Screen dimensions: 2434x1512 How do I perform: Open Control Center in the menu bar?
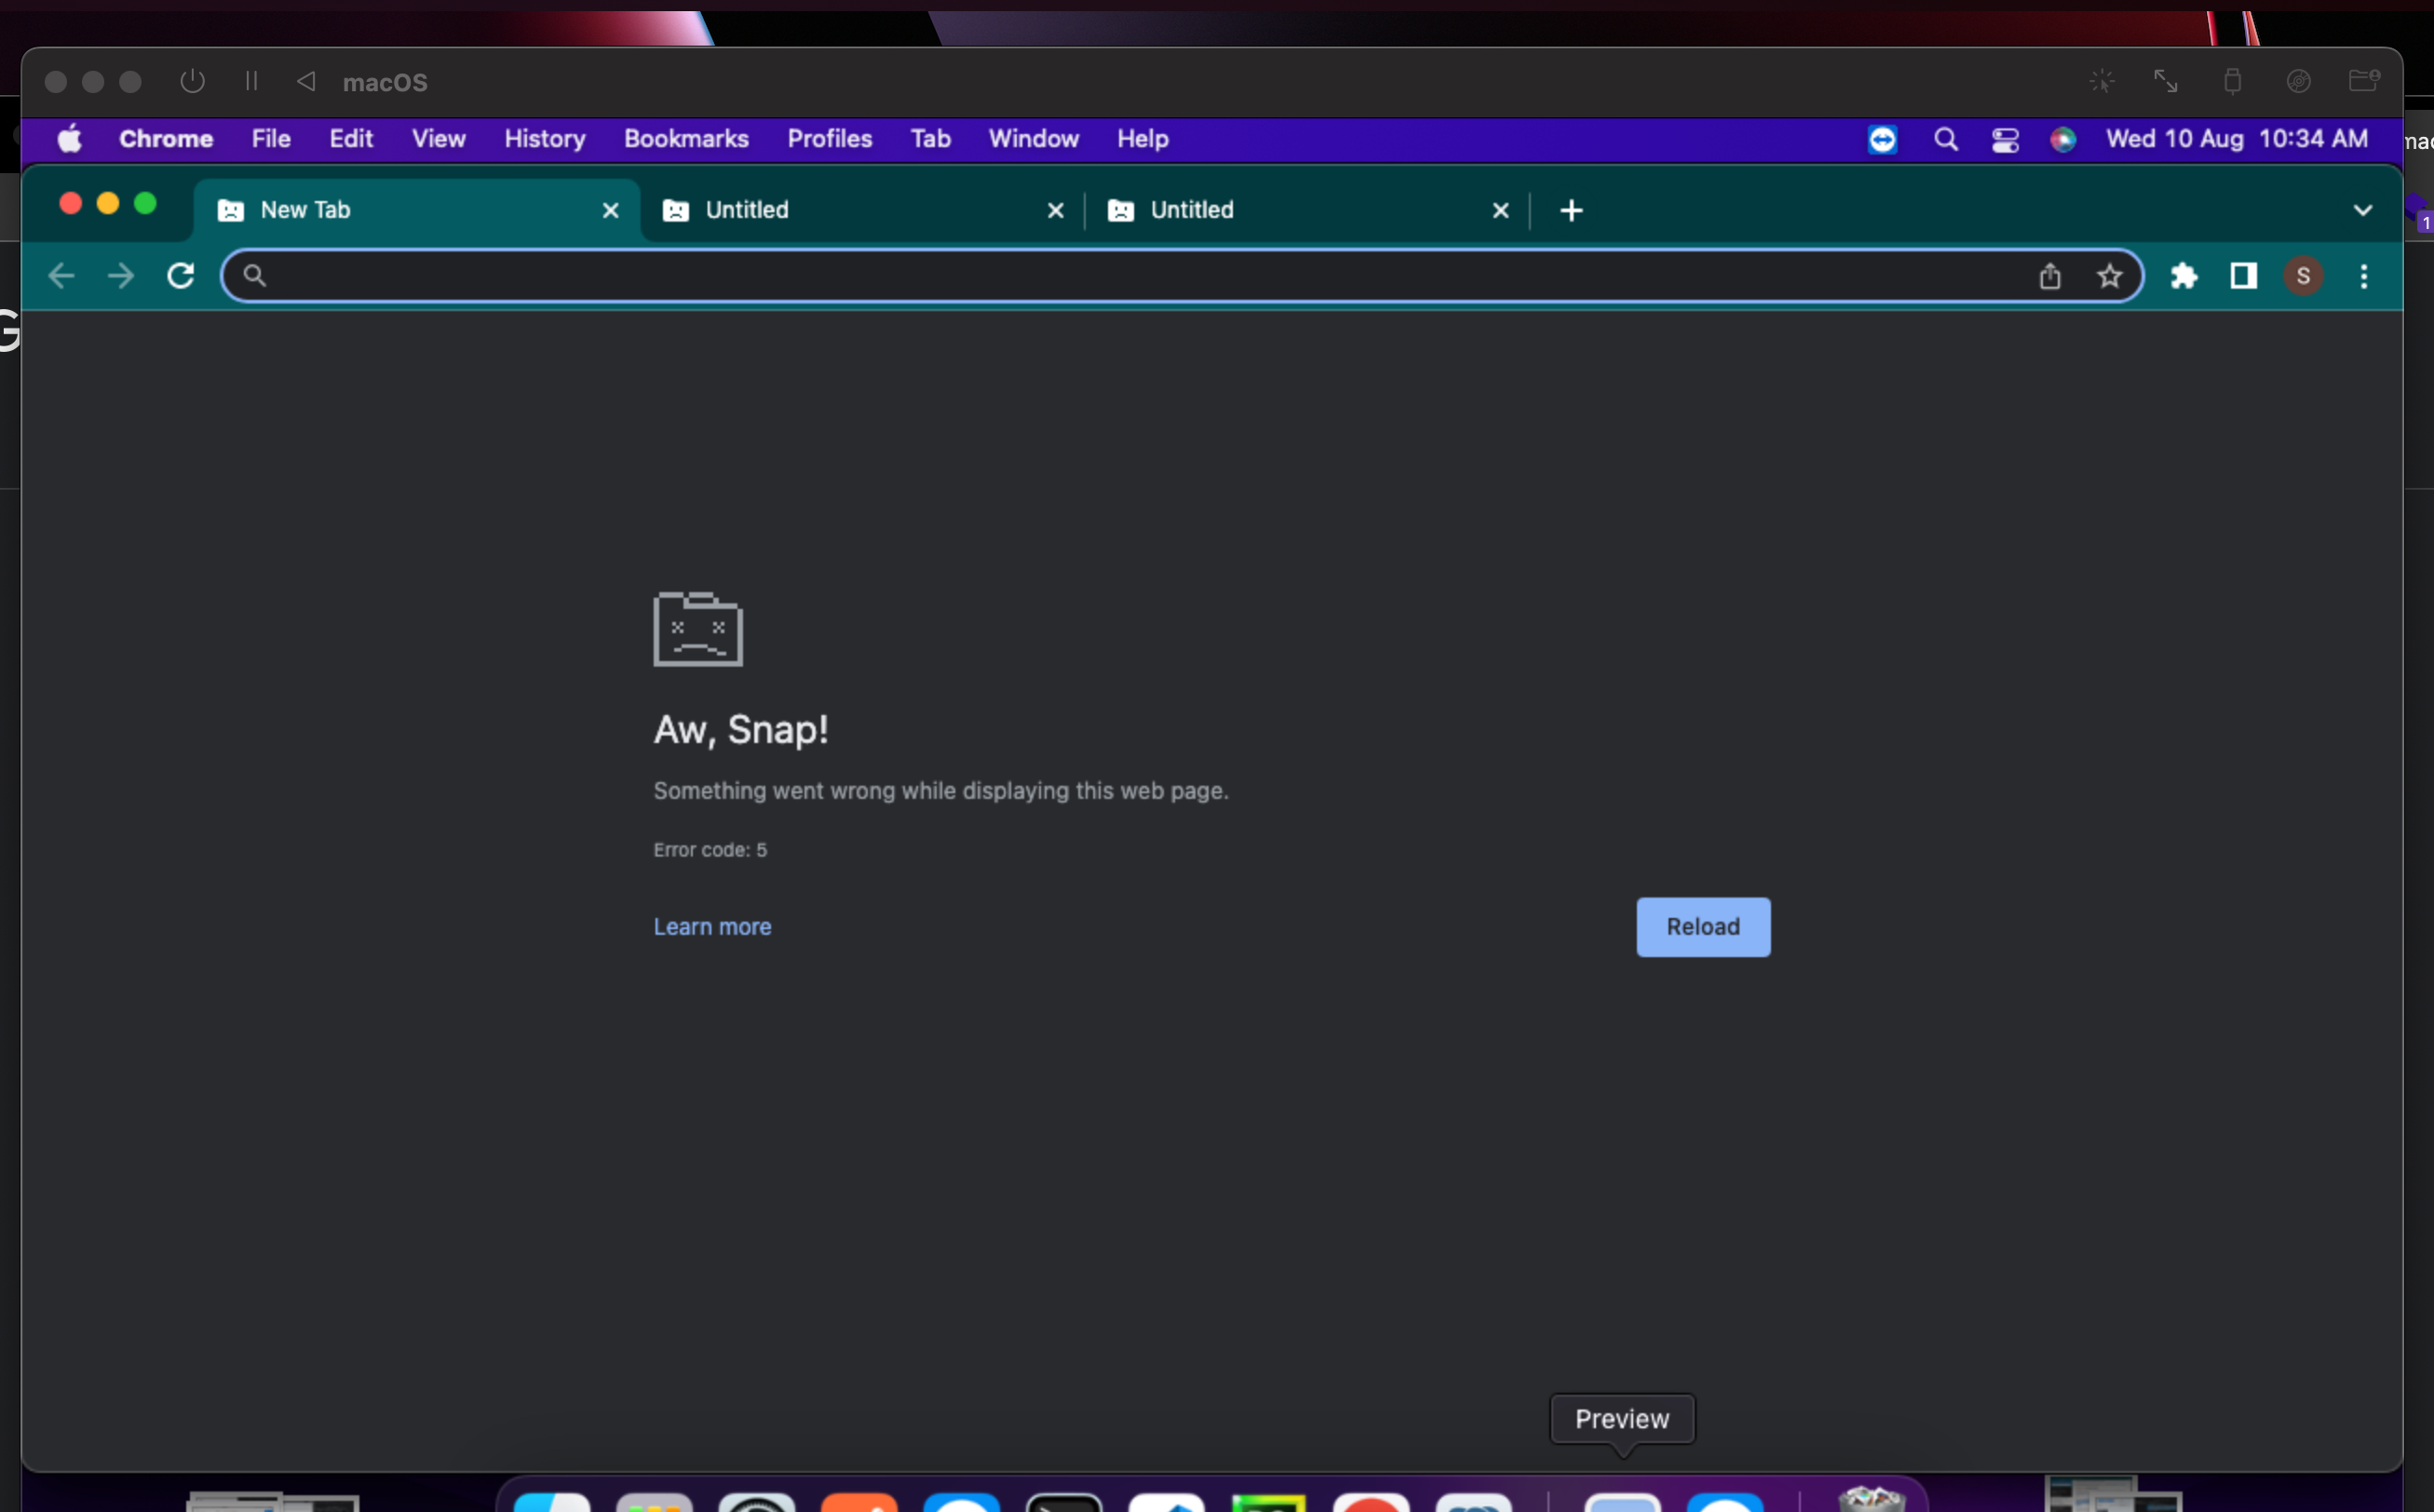click(2004, 139)
